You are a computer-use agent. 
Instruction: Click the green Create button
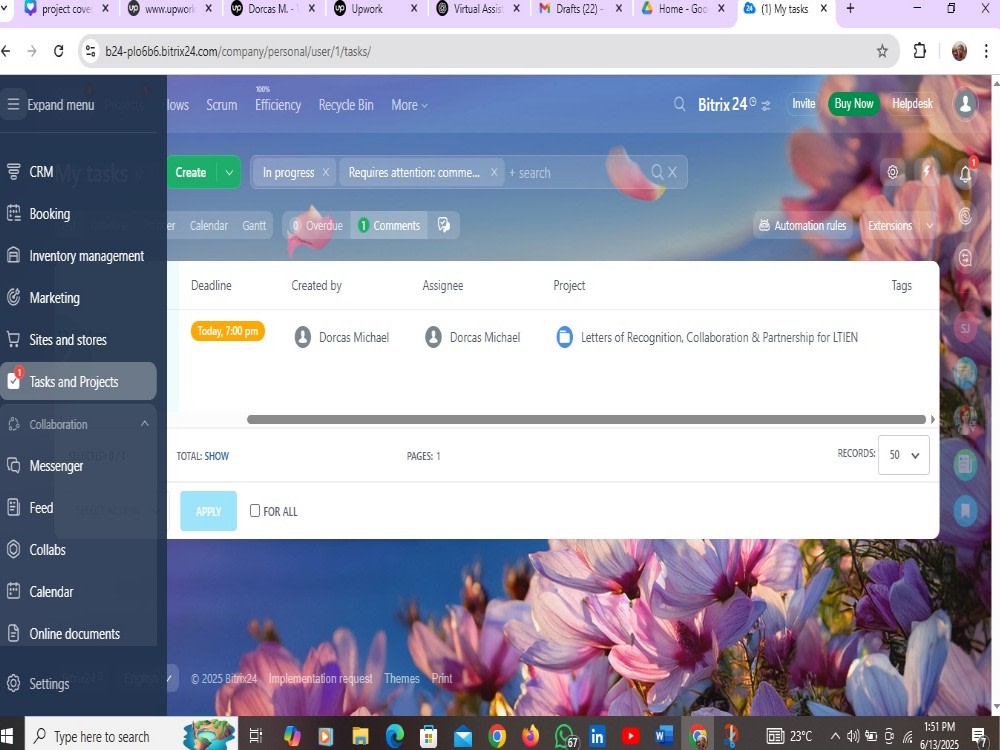click(191, 172)
